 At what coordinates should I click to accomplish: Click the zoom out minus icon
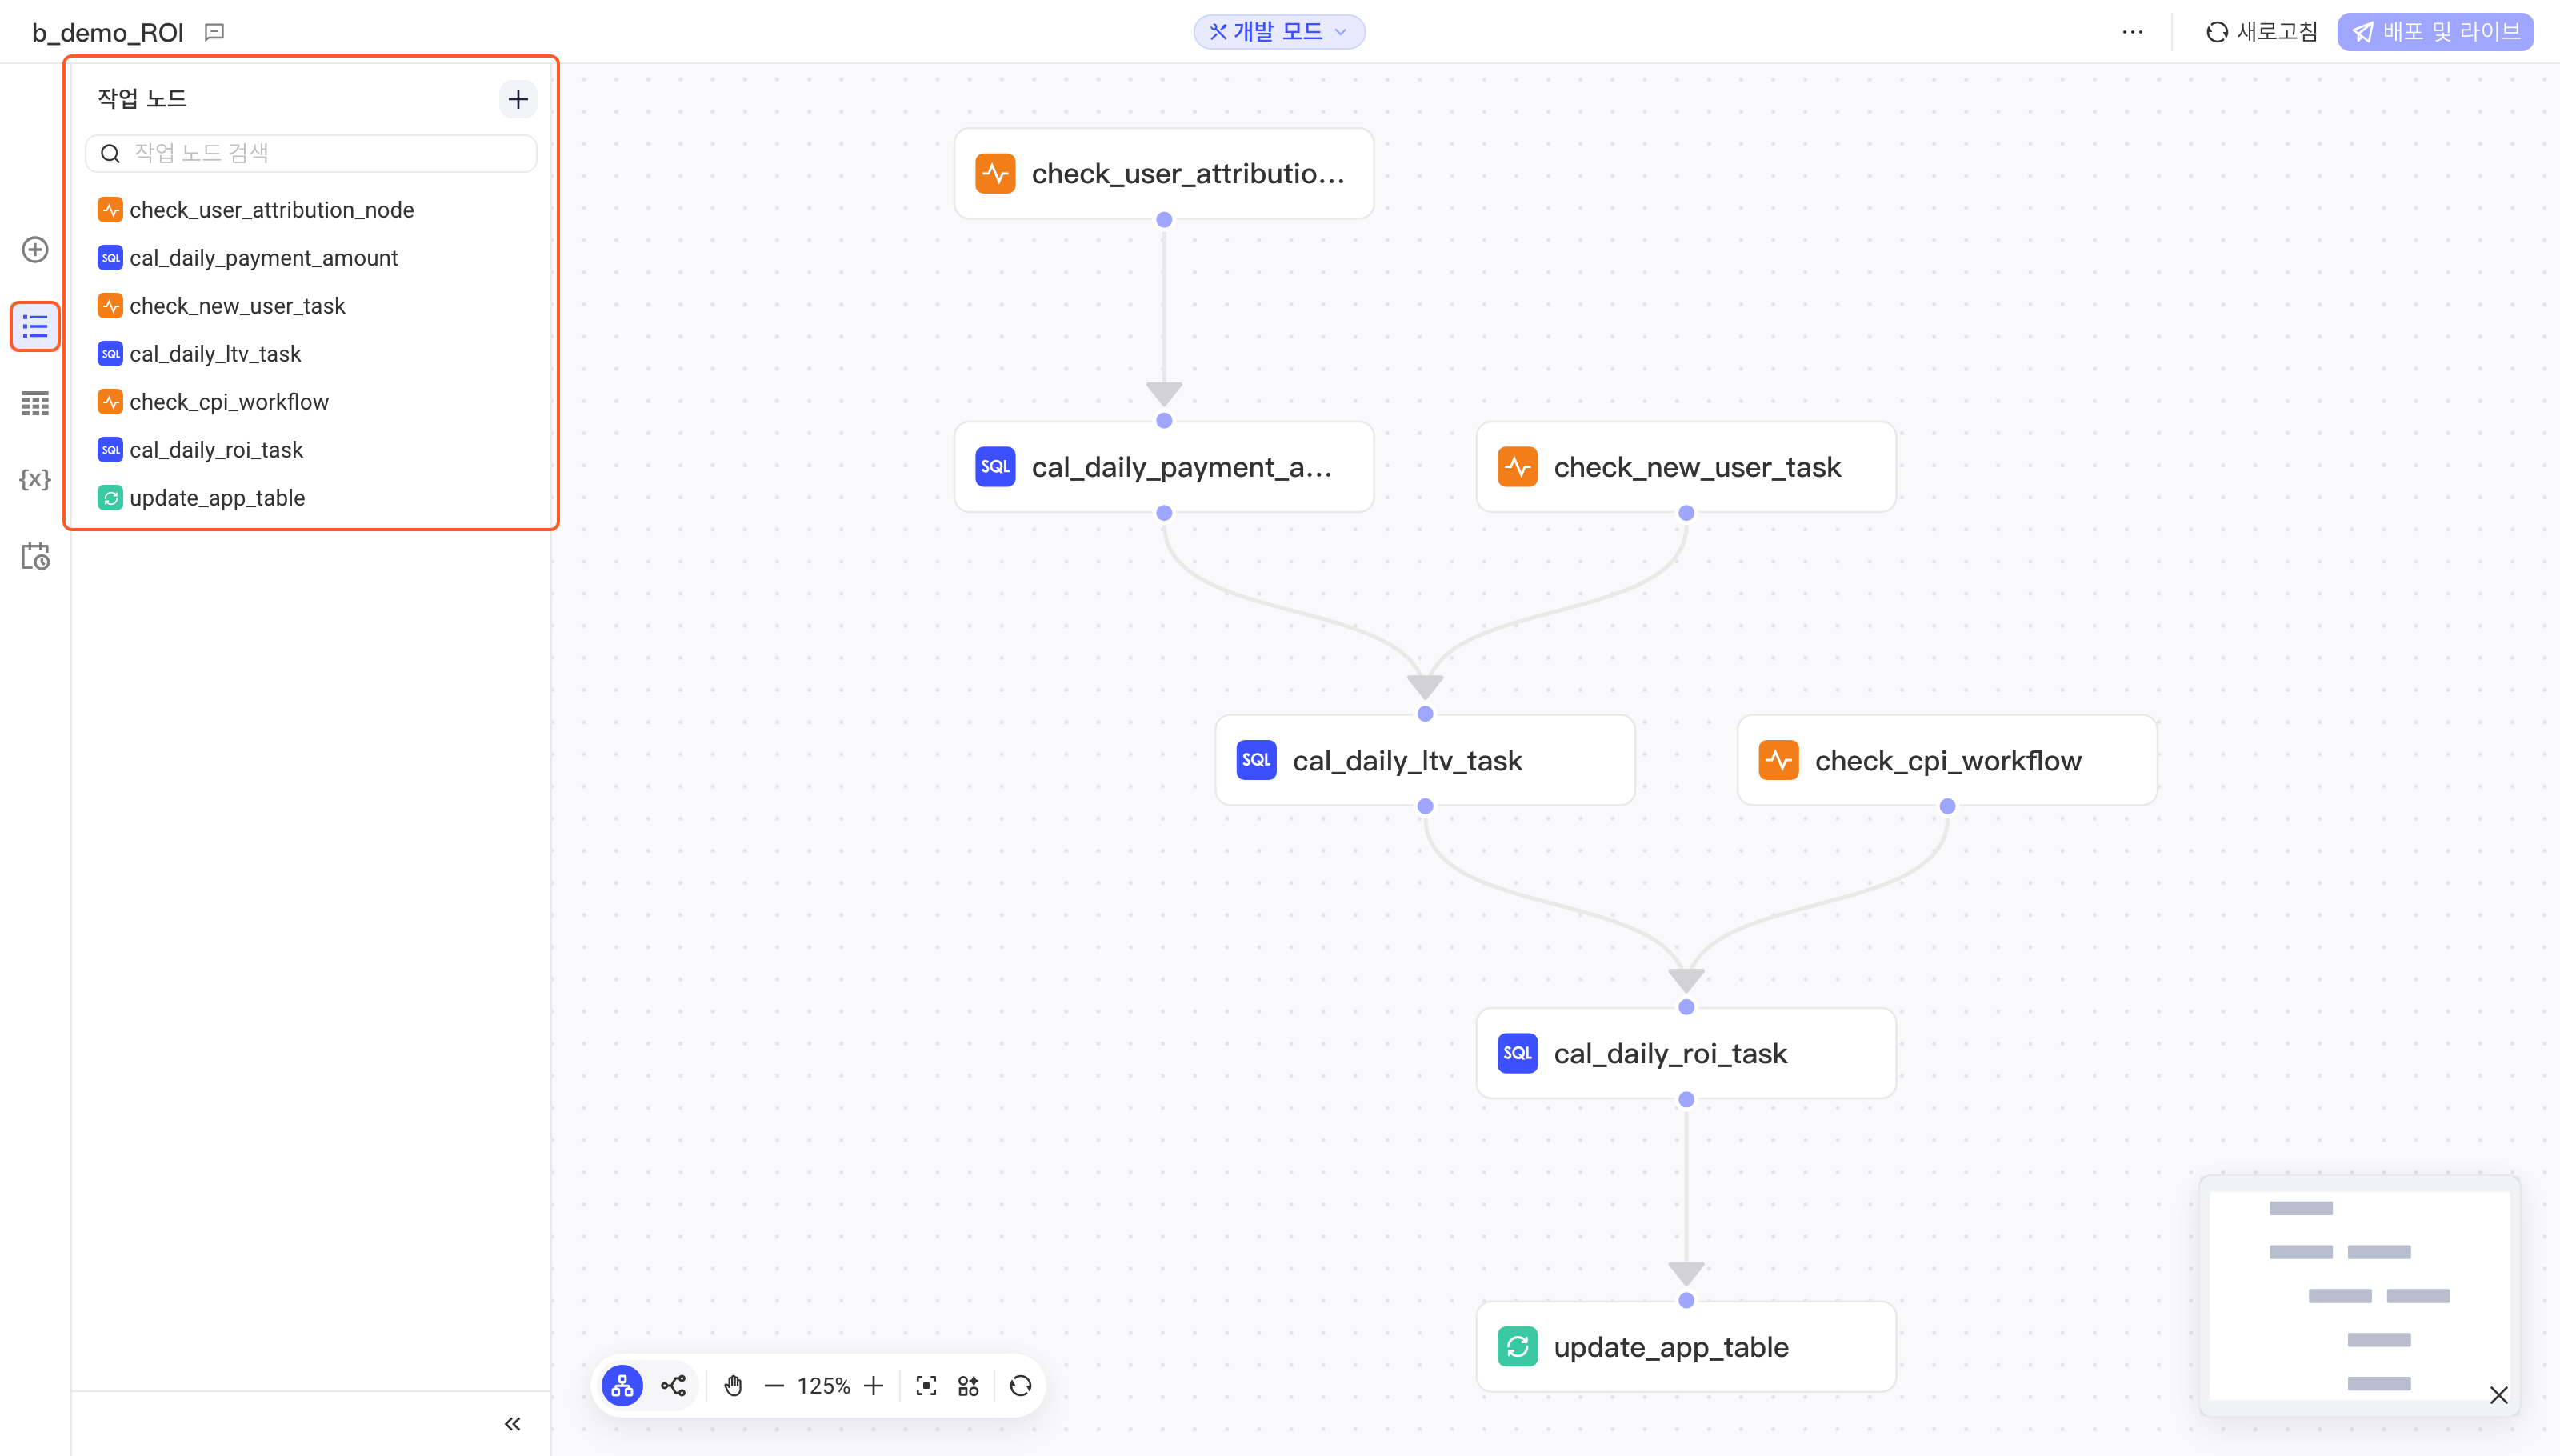(773, 1386)
